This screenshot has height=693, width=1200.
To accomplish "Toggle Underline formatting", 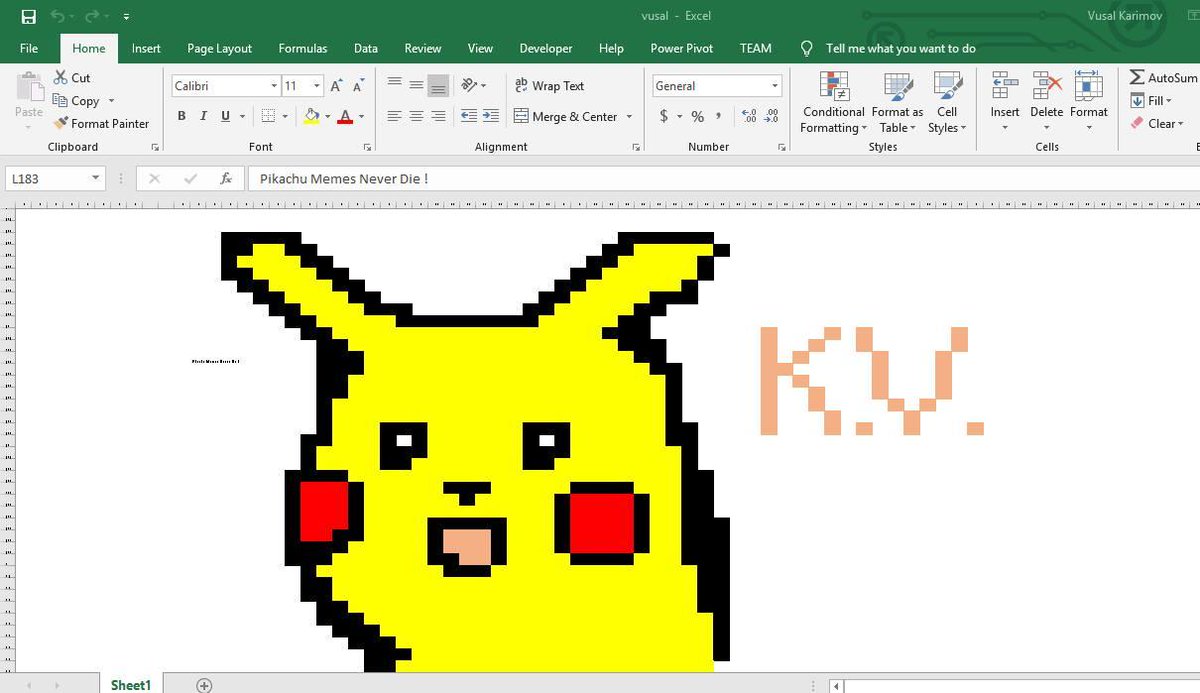I will coord(225,116).
